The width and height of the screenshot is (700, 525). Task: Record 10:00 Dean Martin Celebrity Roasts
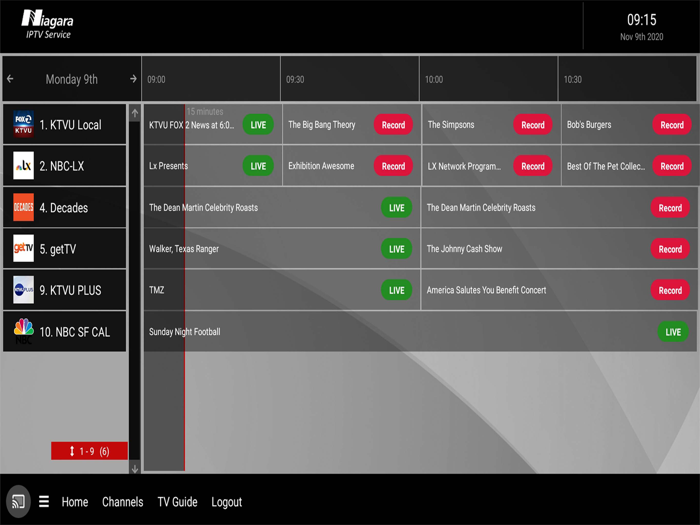pyautogui.click(x=670, y=208)
